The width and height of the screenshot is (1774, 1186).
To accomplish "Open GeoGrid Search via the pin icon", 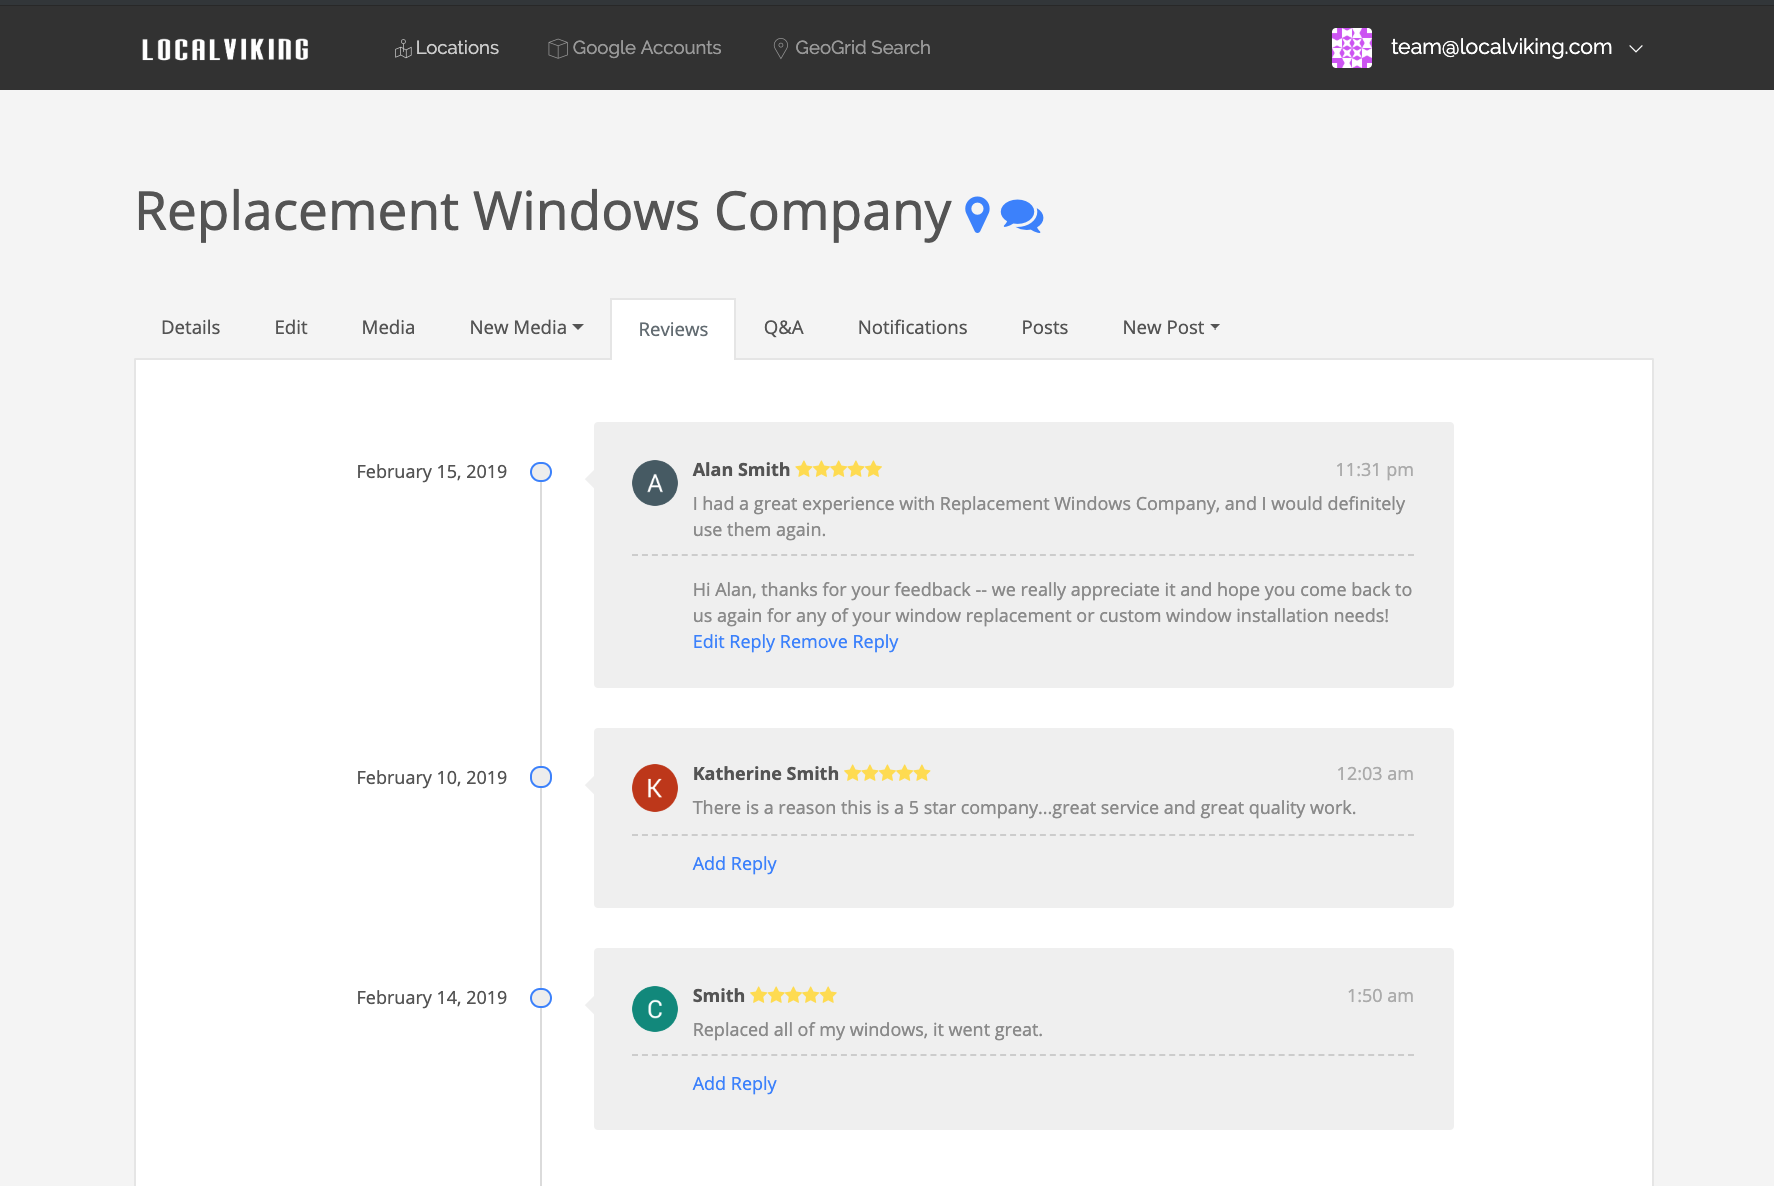I will pos(780,47).
